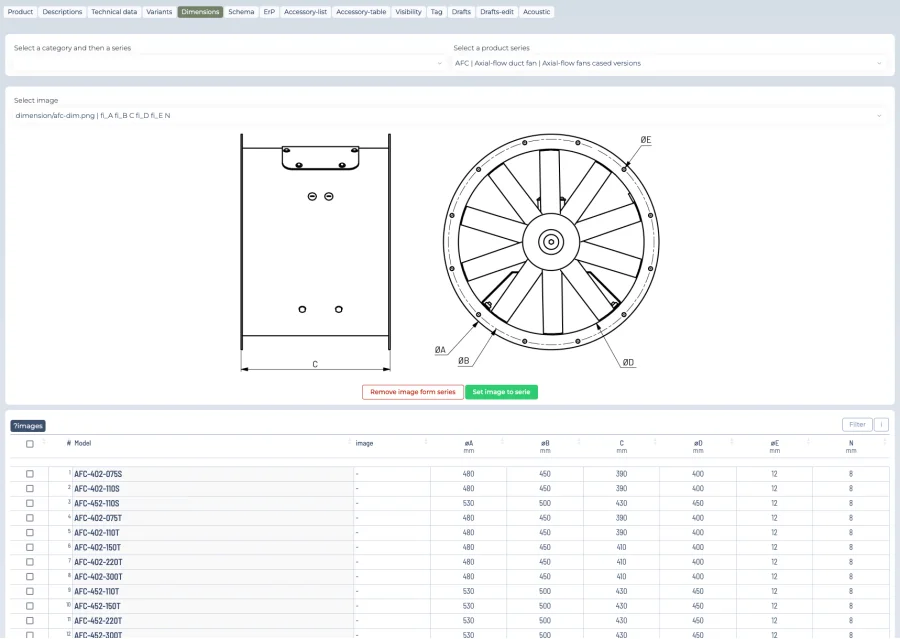Check the box for AFC-402-110S
This screenshot has width=900, height=639.
pos(30,489)
